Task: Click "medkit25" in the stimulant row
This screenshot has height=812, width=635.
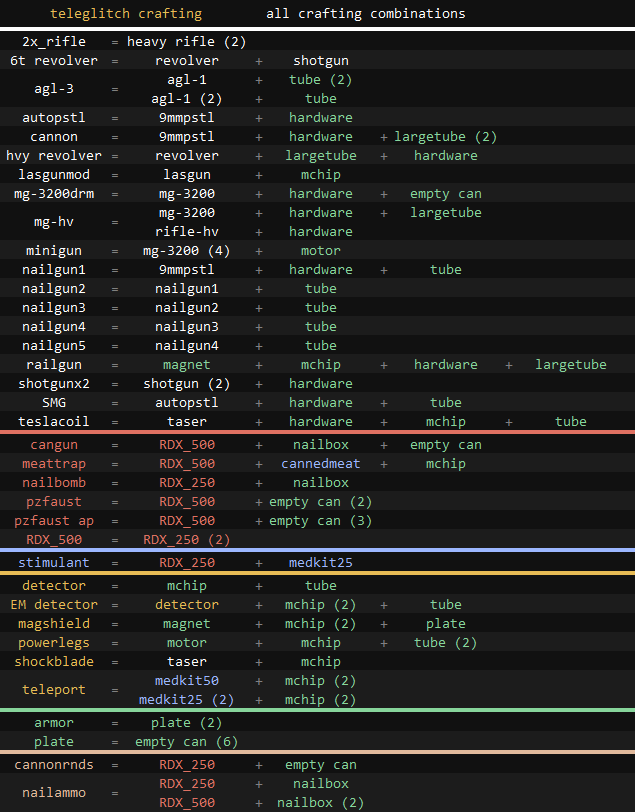Action: point(321,562)
